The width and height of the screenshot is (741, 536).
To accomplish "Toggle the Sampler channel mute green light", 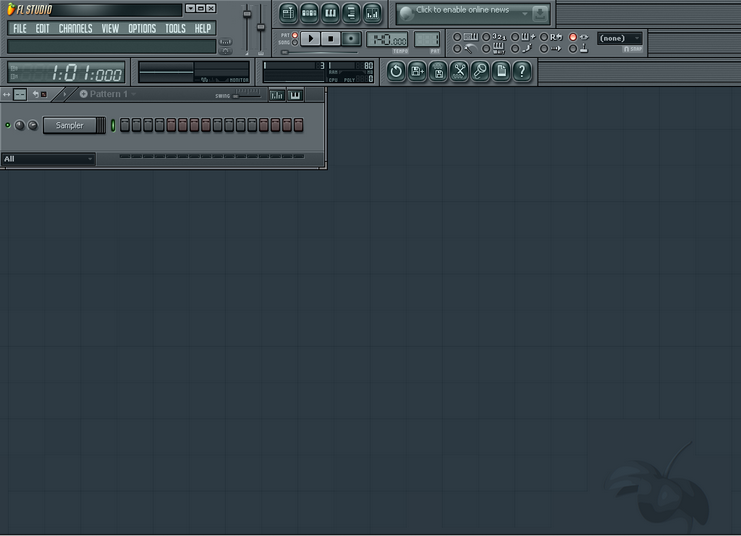I will [8, 125].
